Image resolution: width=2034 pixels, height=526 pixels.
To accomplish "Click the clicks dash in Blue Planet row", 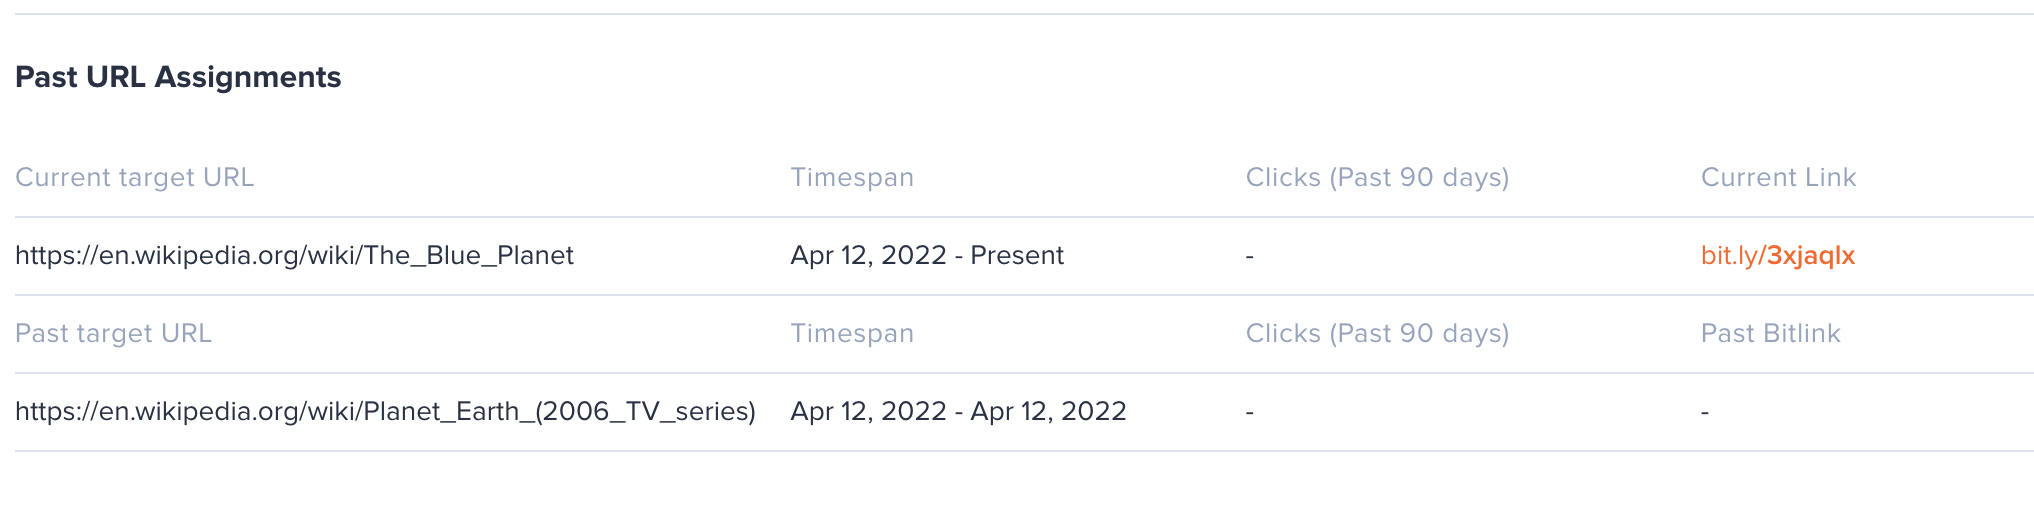I will (x=1250, y=256).
